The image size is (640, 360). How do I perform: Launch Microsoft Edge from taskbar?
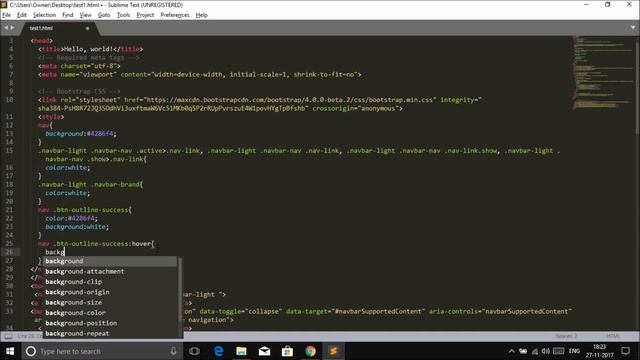tap(218, 351)
